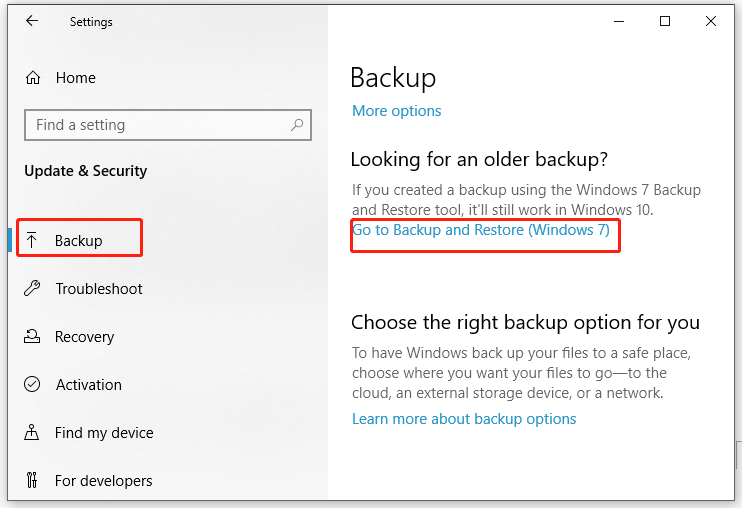The height and width of the screenshot is (508, 742).
Task: Go to Backup and Restore (Windows 7)
Action: click(x=481, y=230)
